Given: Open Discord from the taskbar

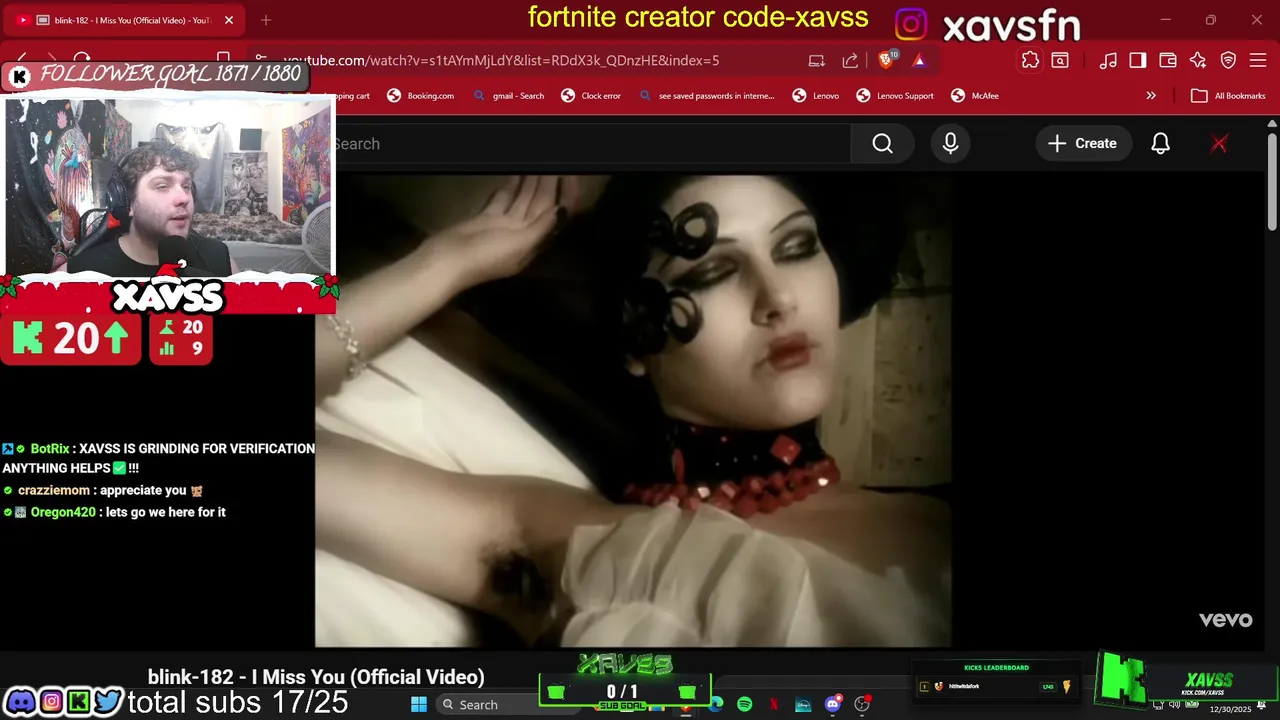Looking at the screenshot, I should pyautogui.click(x=833, y=704).
